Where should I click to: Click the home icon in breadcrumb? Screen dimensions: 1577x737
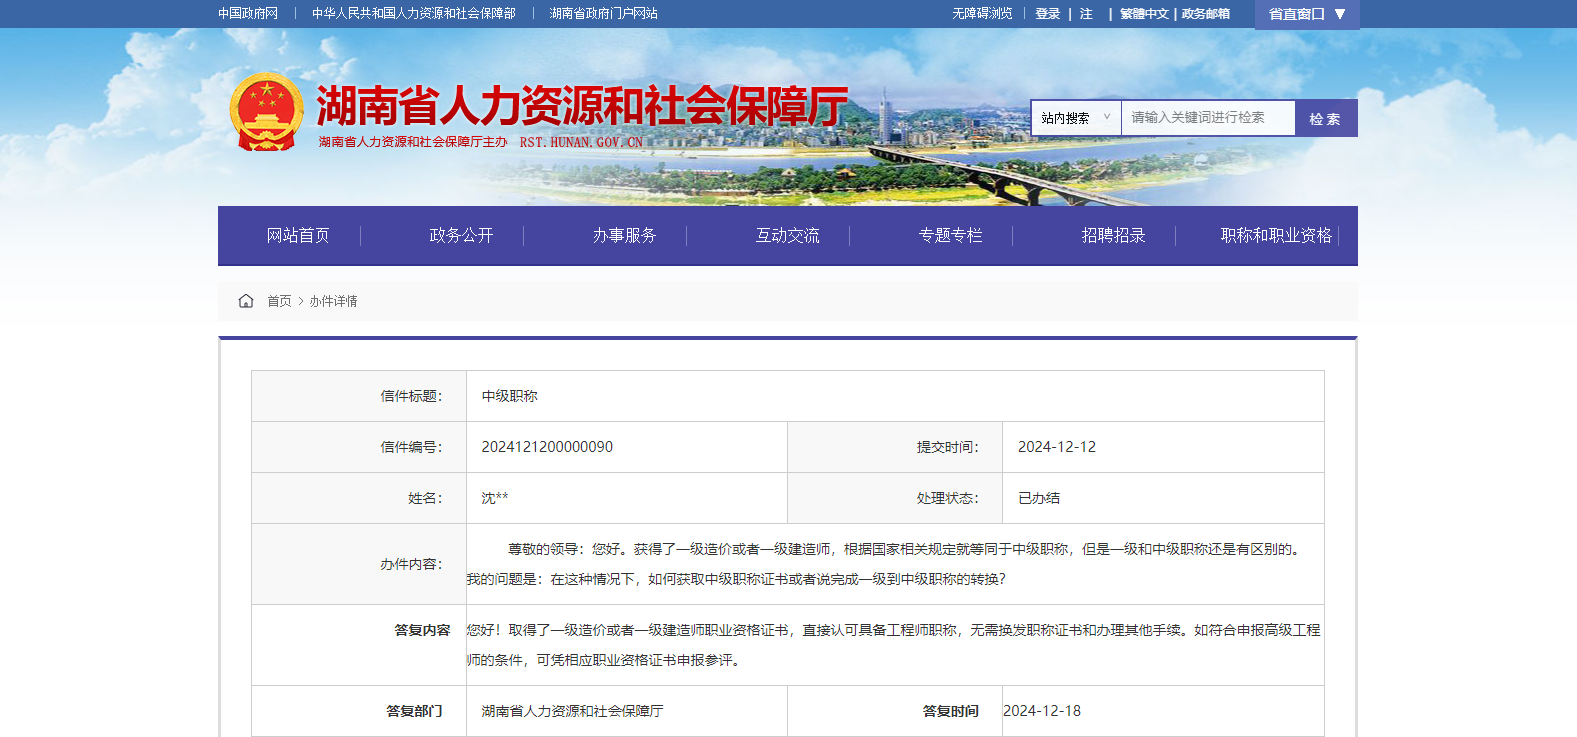pyautogui.click(x=246, y=301)
